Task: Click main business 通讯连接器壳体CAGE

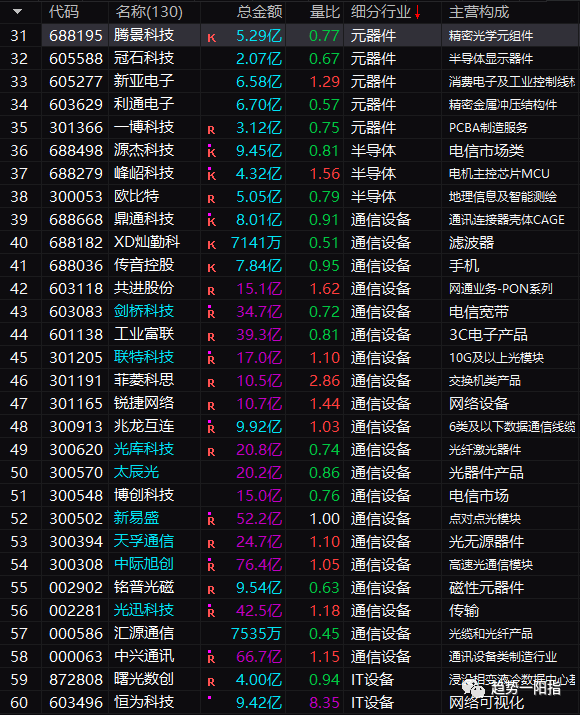Action: (507, 220)
